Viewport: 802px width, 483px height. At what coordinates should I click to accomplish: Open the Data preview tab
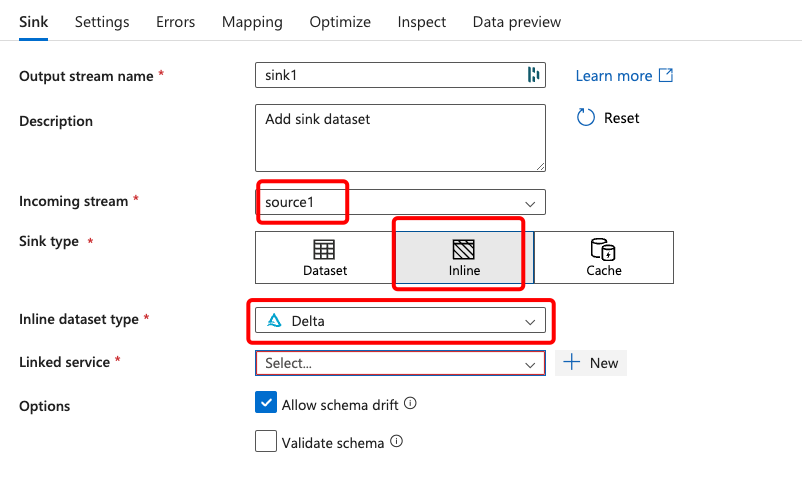coord(517,22)
